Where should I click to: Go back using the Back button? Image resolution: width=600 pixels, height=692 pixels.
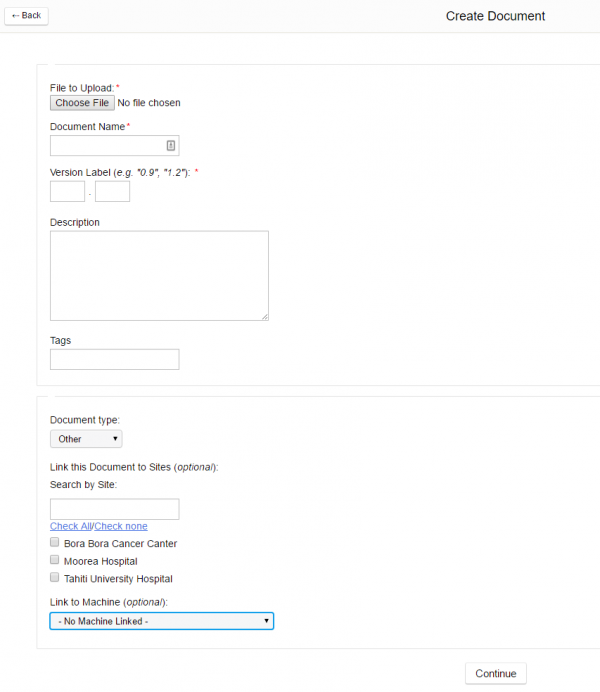[x=26, y=16]
